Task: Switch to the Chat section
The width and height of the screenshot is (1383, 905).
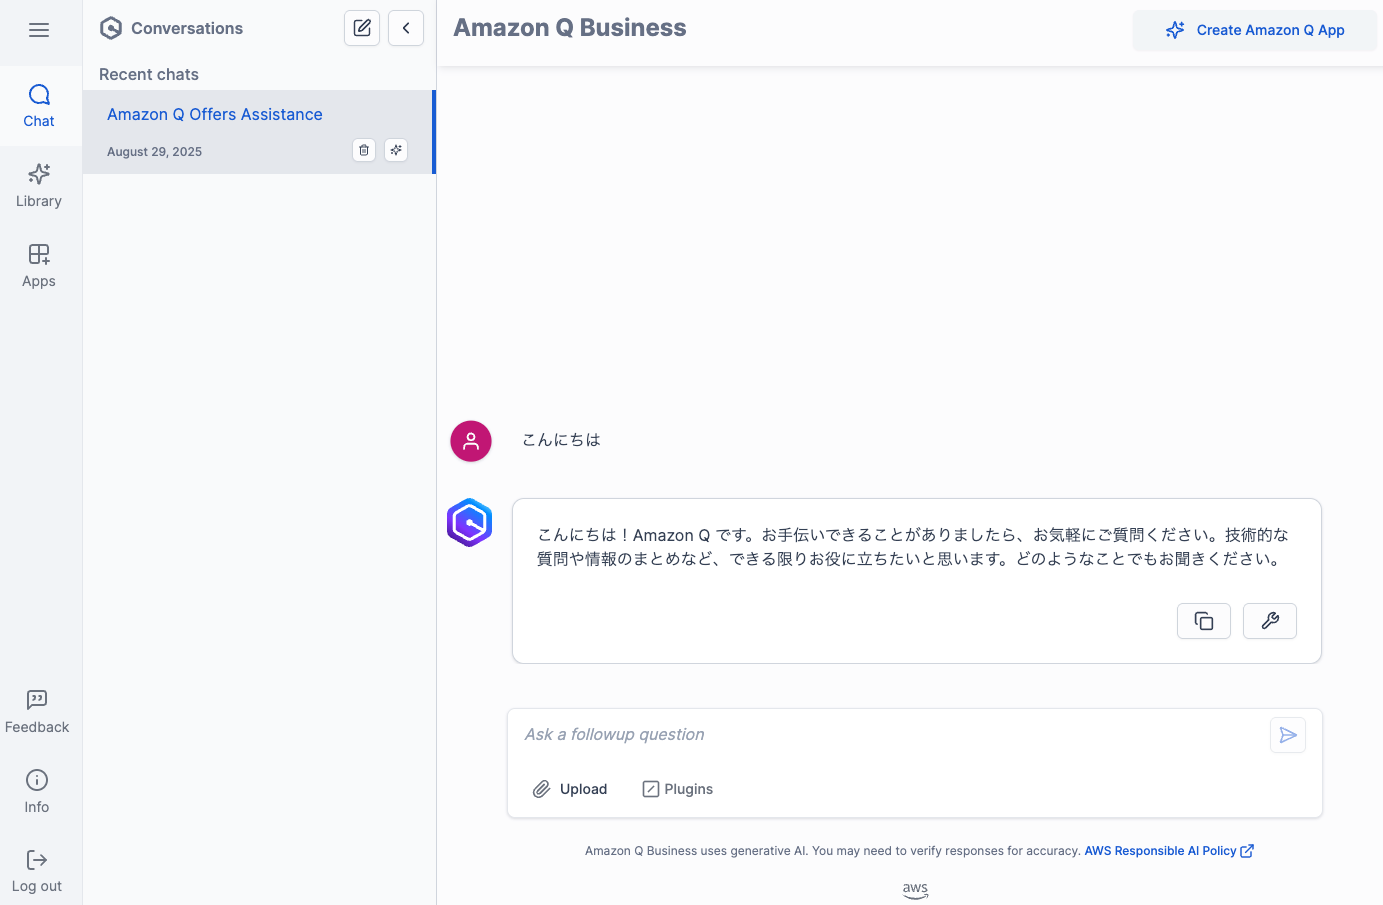Action: (39, 106)
